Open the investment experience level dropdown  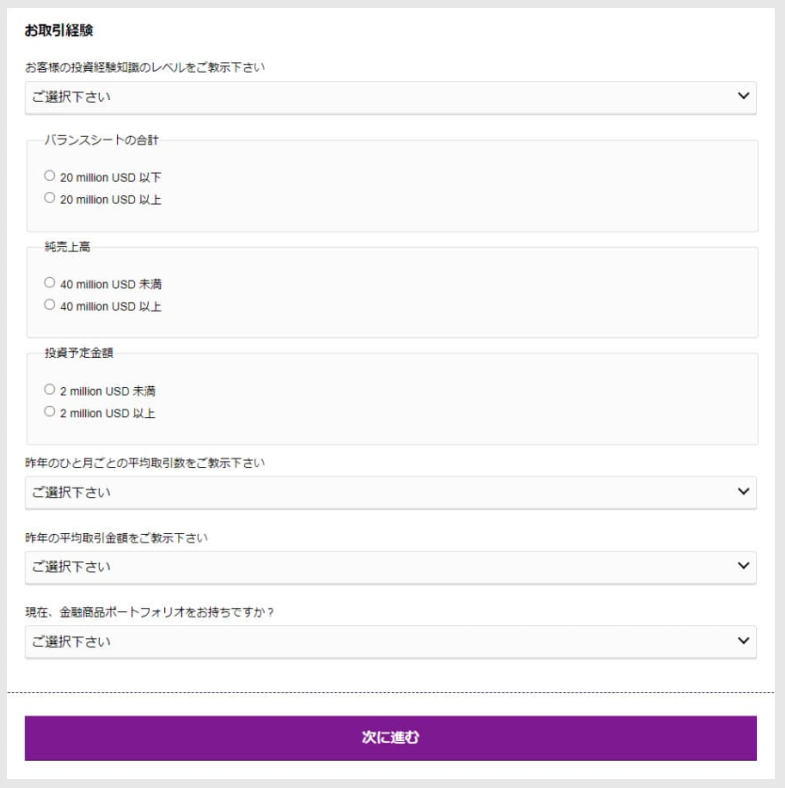pyautogui.click(x=390, y=97)
